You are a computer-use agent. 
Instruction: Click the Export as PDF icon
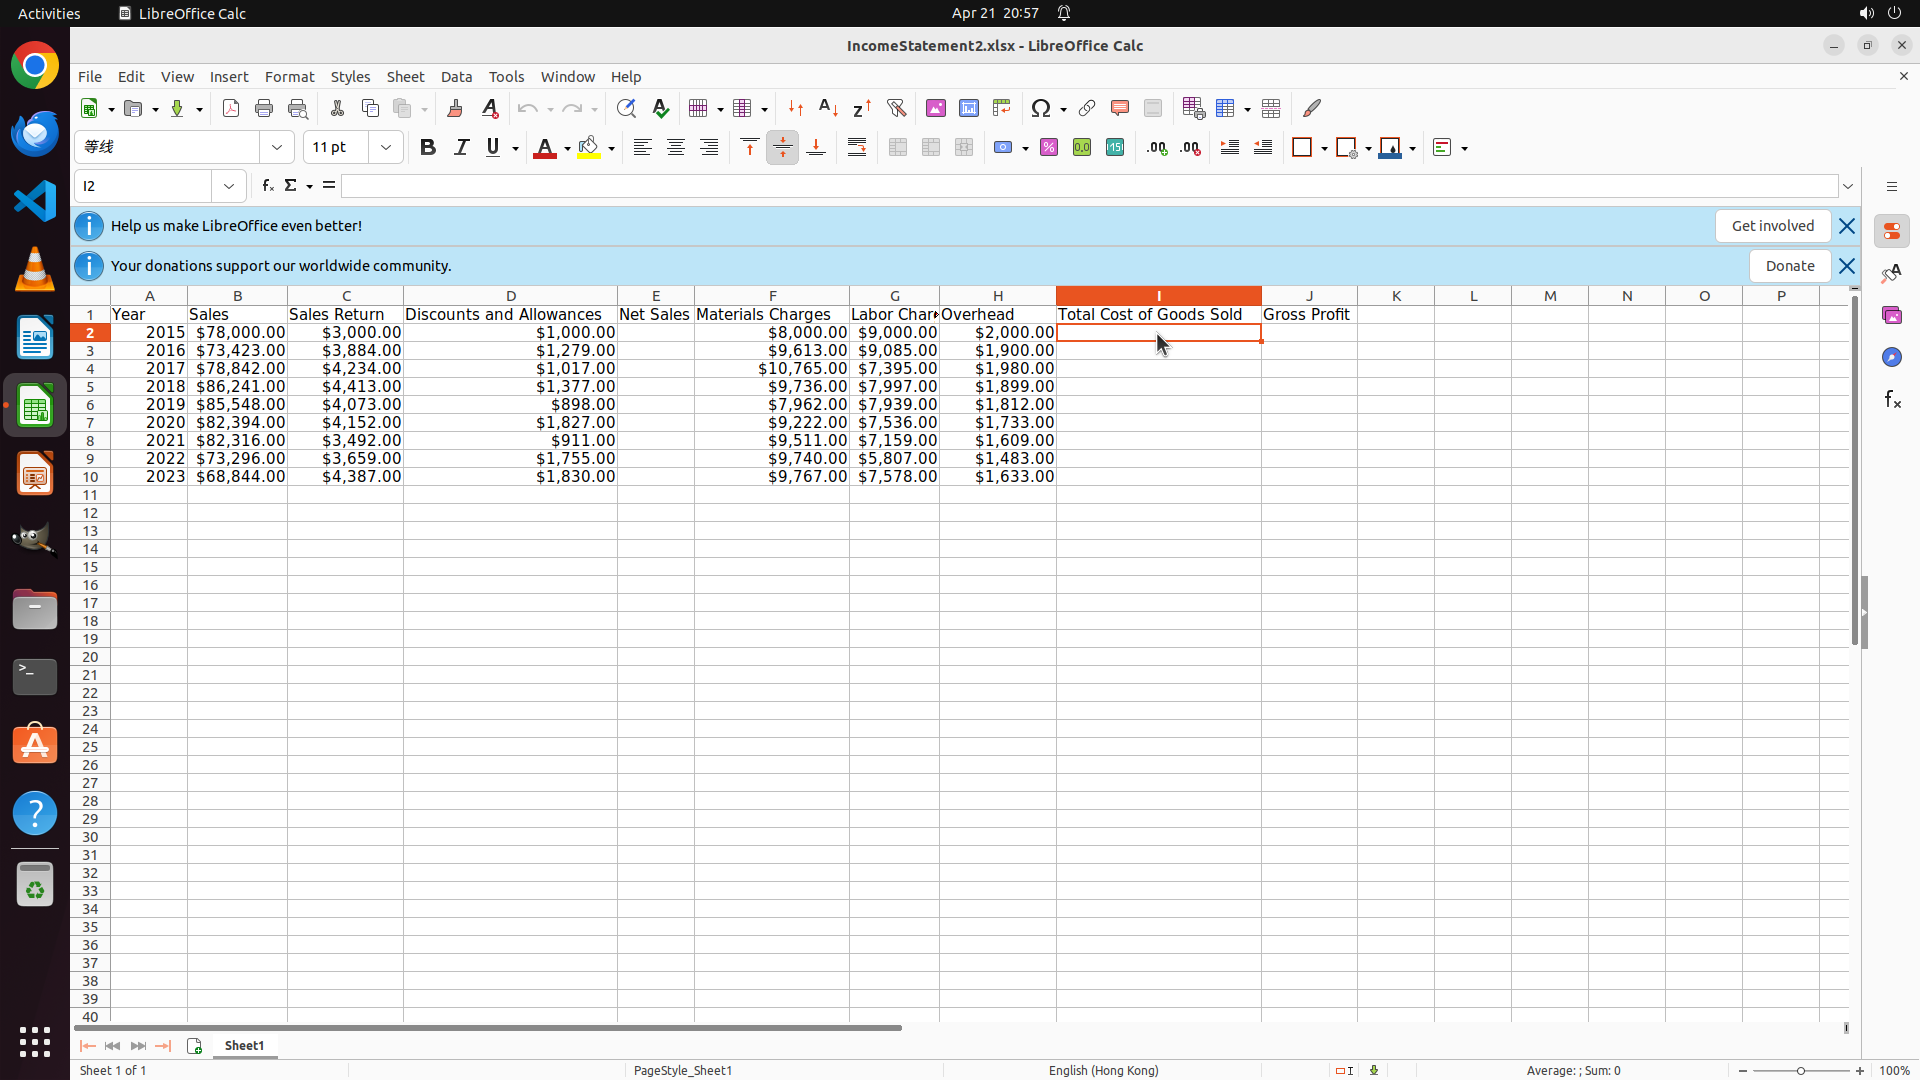click(231, 108)
